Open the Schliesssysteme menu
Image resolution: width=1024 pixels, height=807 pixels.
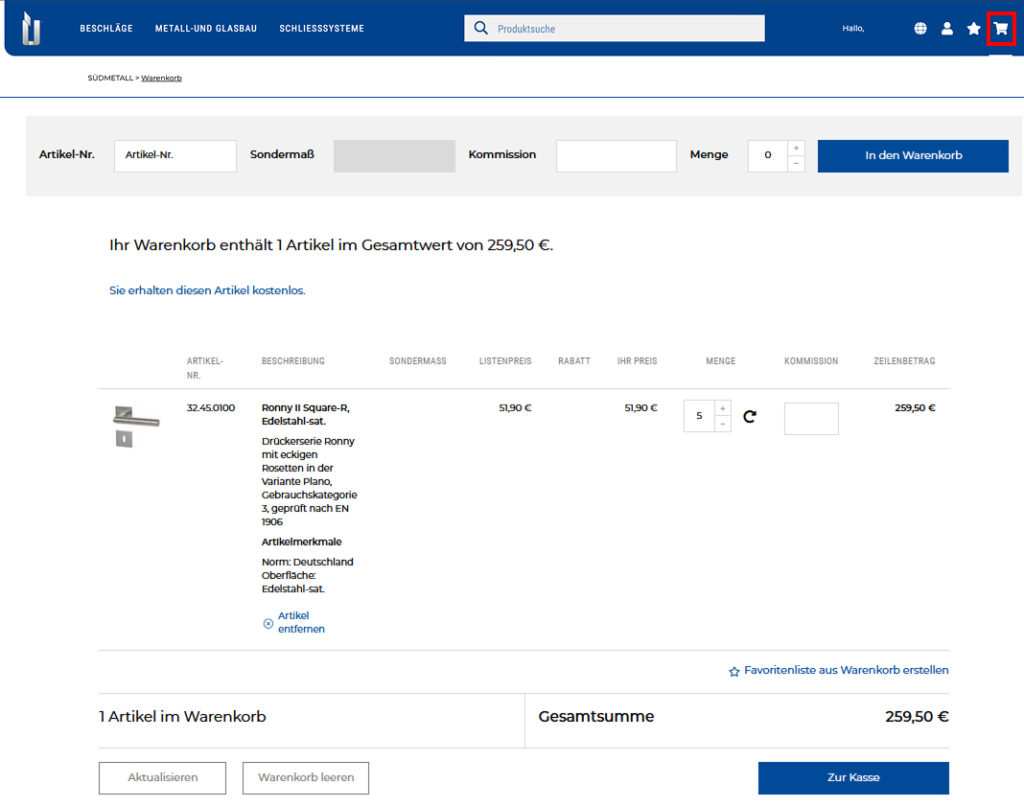[x=321, y=29]
